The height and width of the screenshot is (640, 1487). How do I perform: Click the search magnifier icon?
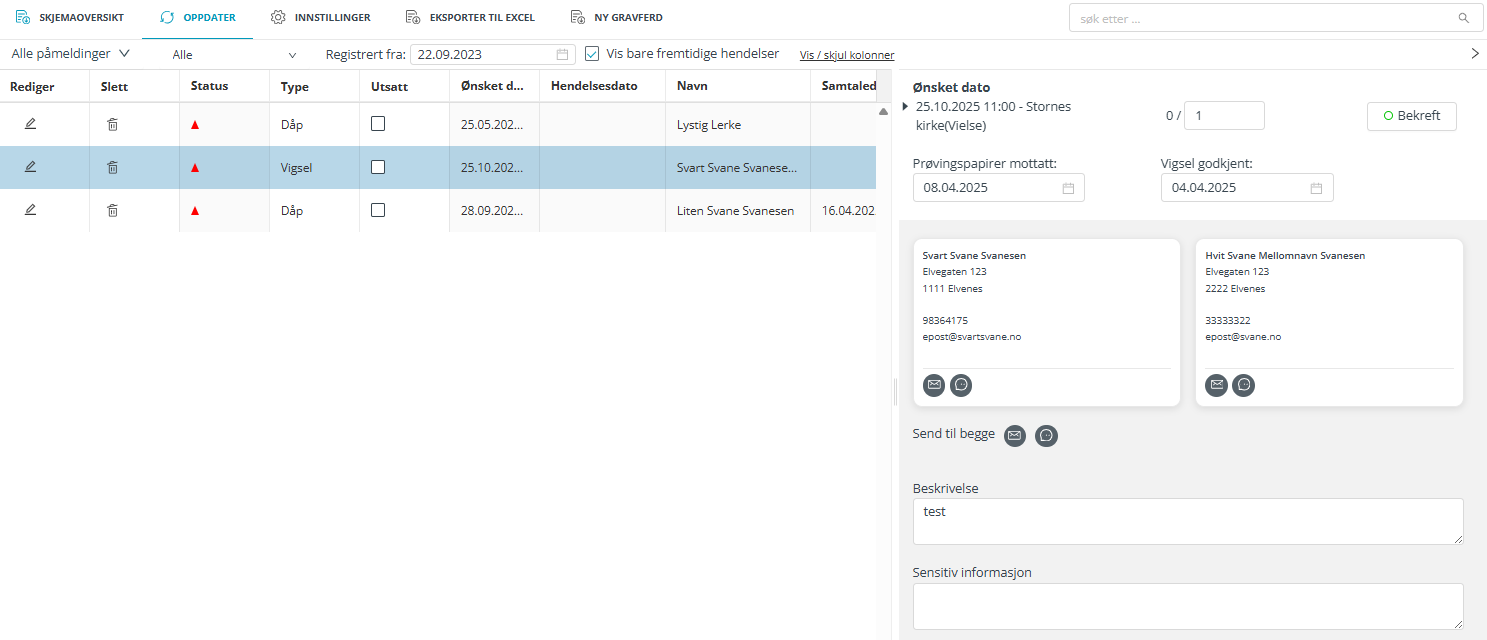coord(1463,18)
